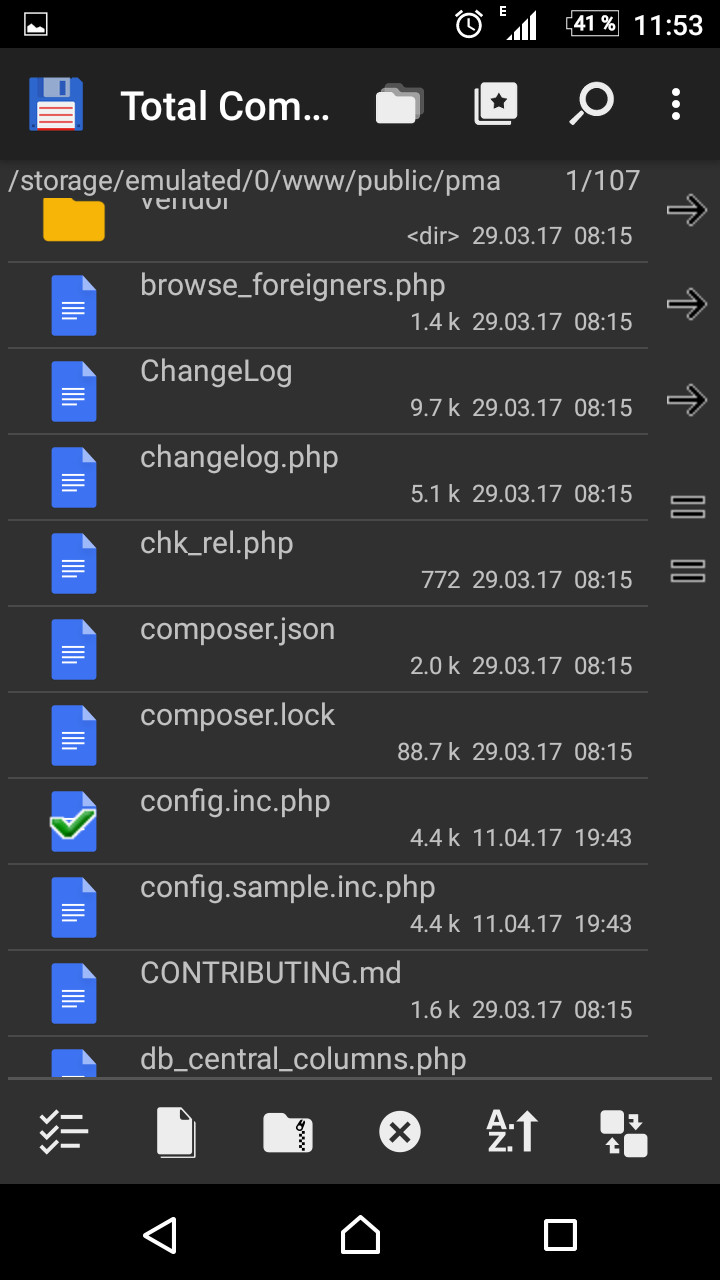Open the button bar configuration icon
This screenshot has height=1280, width=720.
point(624,1133)
